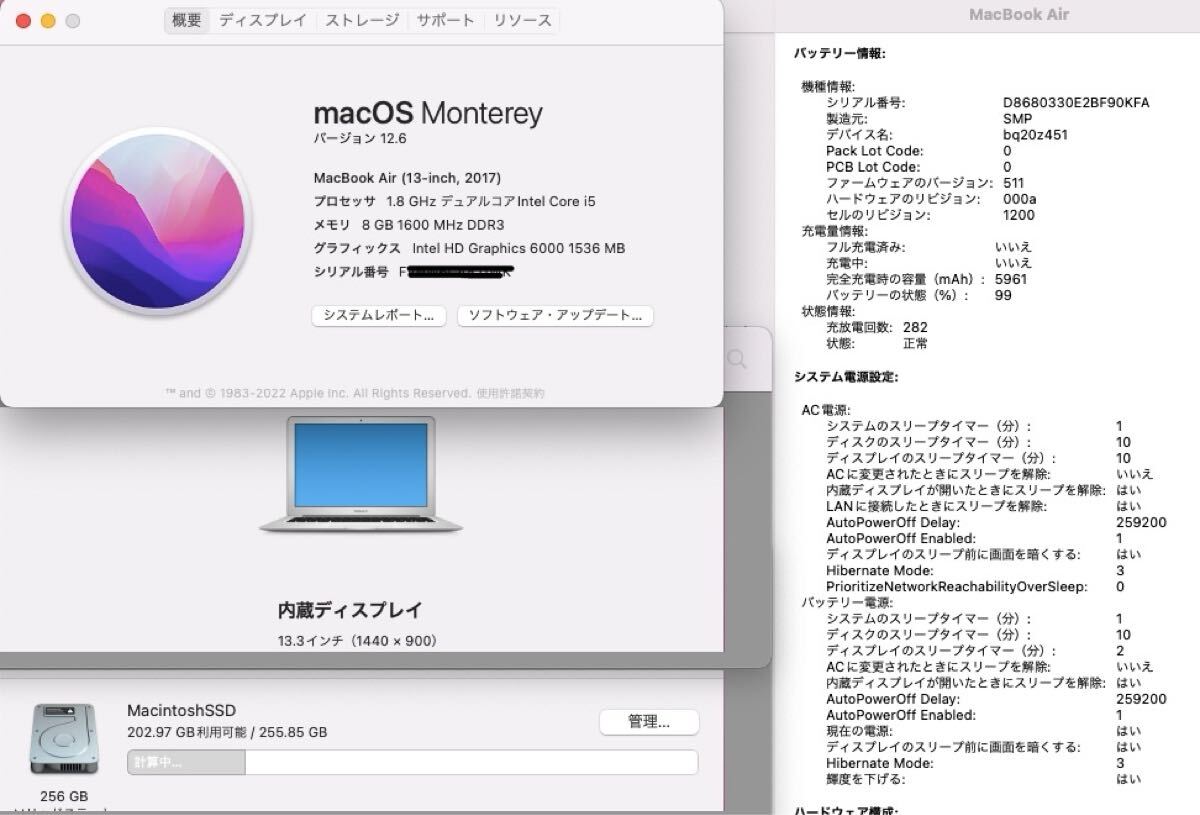Go to the サポート tab

pos(446,20)
